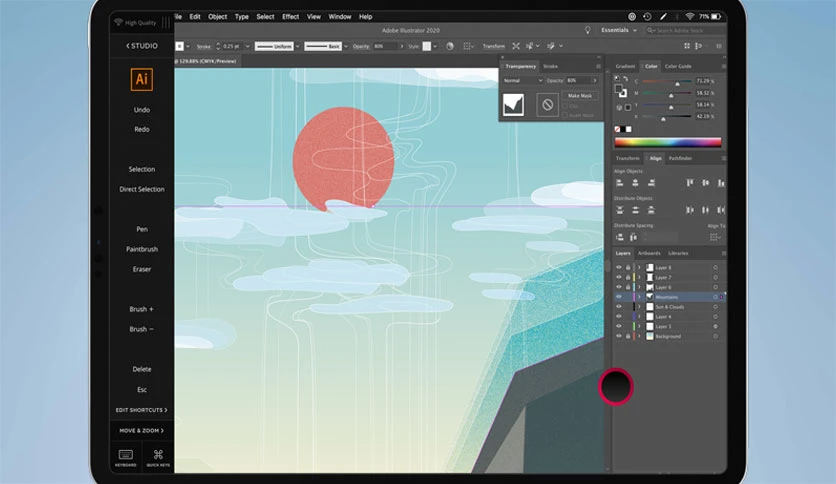Open Edit Shortcuts
The width and height of the screenshot is (836, 484).
[141, 410]
